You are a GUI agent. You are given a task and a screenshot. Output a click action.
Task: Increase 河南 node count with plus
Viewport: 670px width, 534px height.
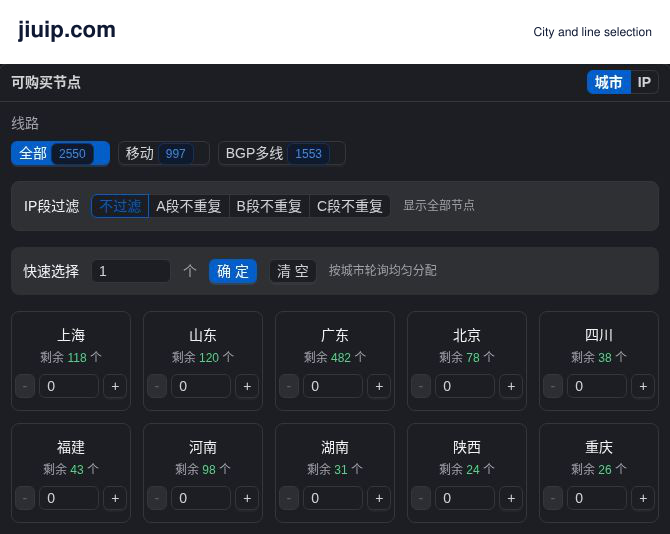click(247, 498)
